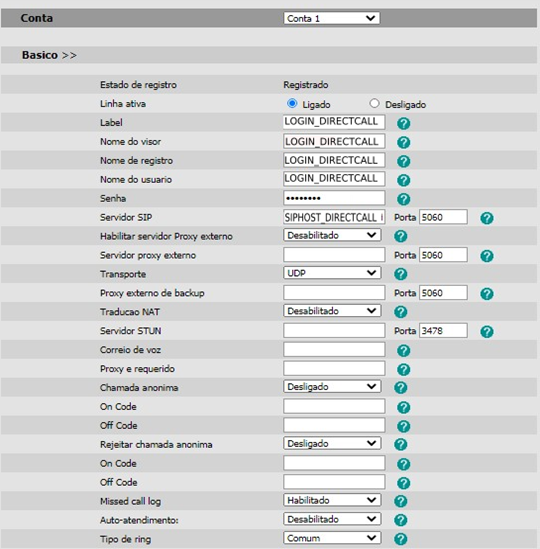The height and width of the screenshot is (549, 540).
Task: Click the Conta heading text
Action: click(x=37, y=18)
